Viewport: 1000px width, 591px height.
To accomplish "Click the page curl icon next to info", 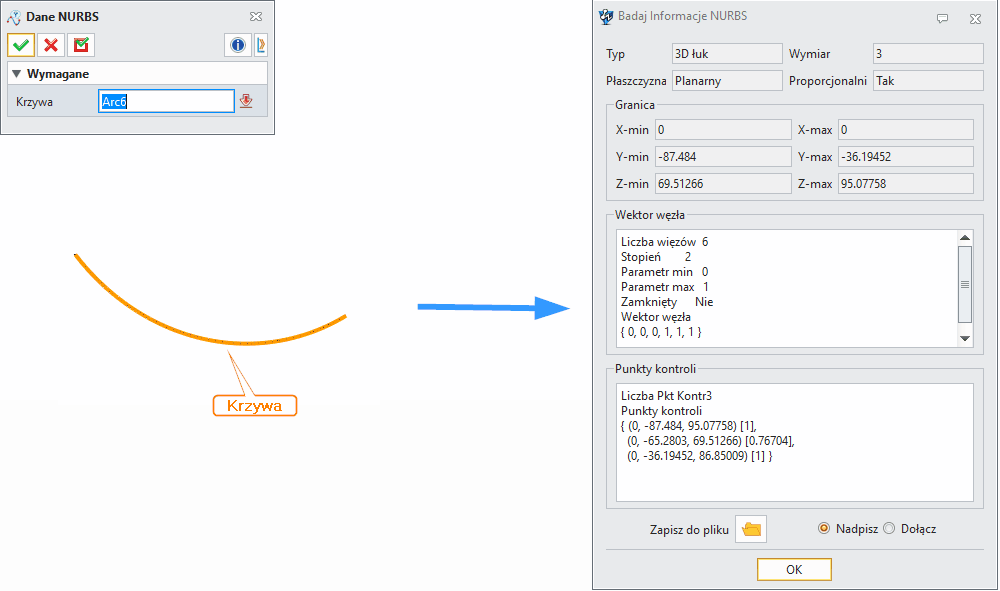I will [260, 45].
